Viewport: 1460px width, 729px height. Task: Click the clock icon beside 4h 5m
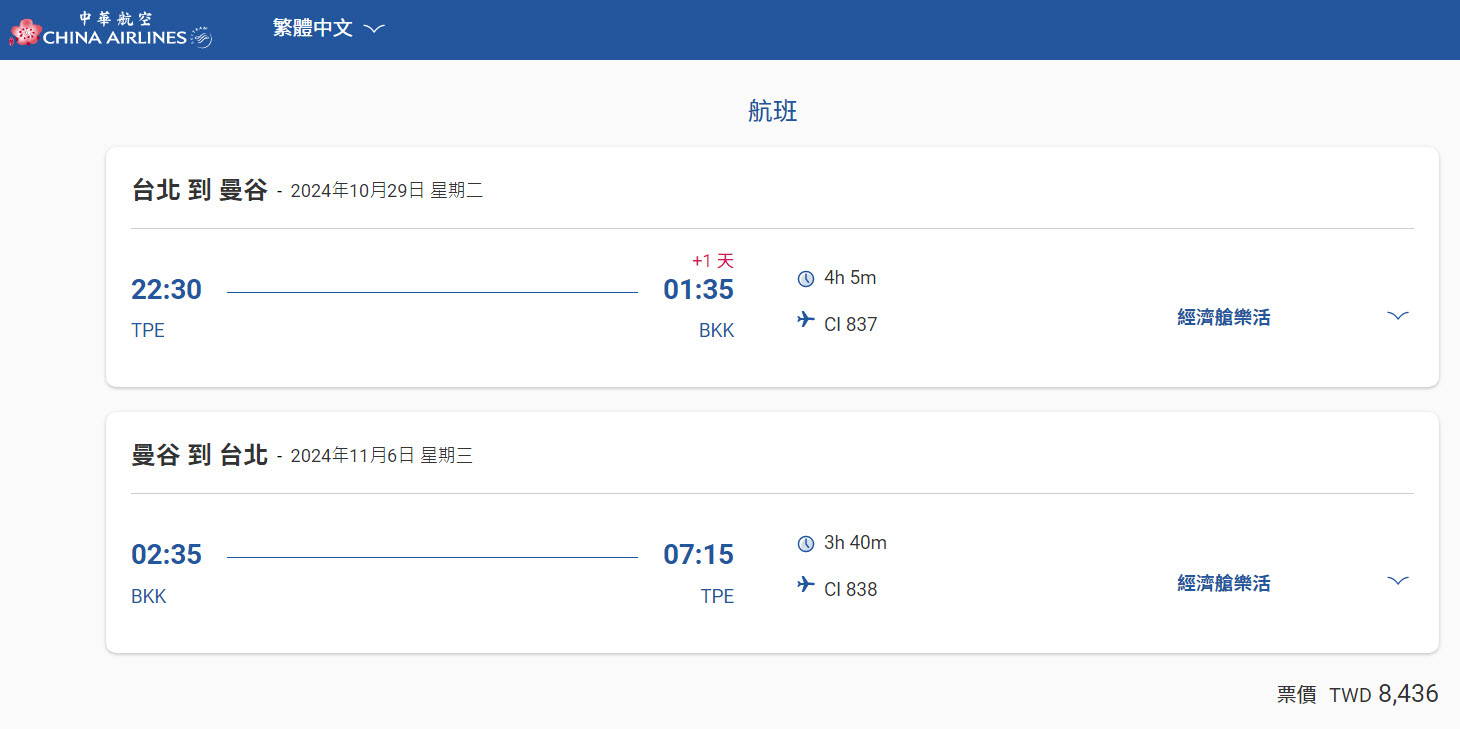(806, 279)
